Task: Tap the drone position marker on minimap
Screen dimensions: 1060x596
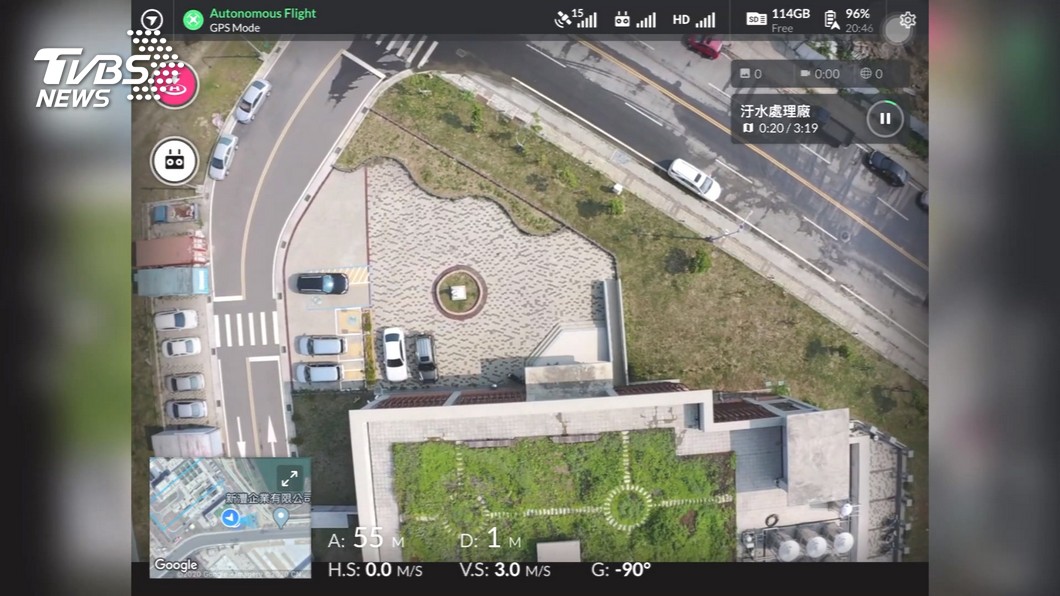Action: tap(230, 518)
